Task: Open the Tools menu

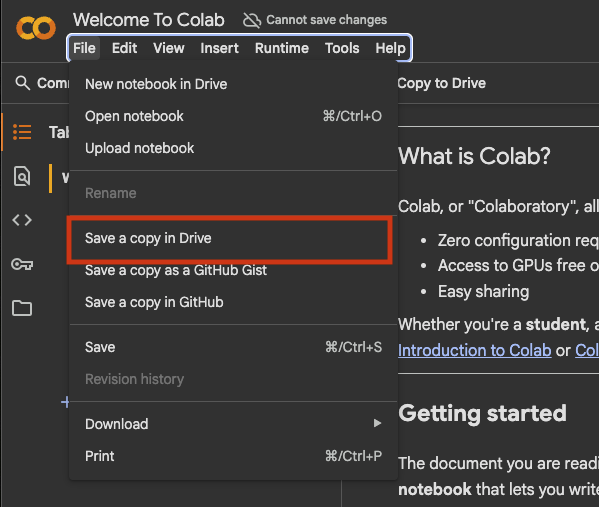Action: pos(342,48)
